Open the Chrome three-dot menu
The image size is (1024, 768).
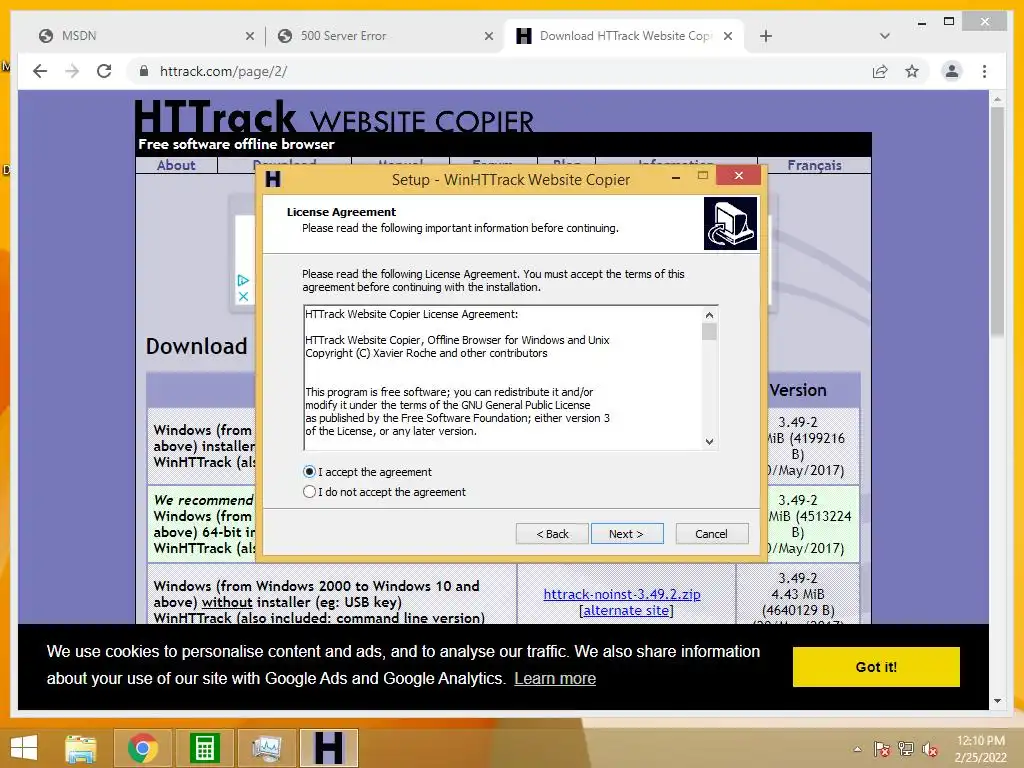(984, 71)
